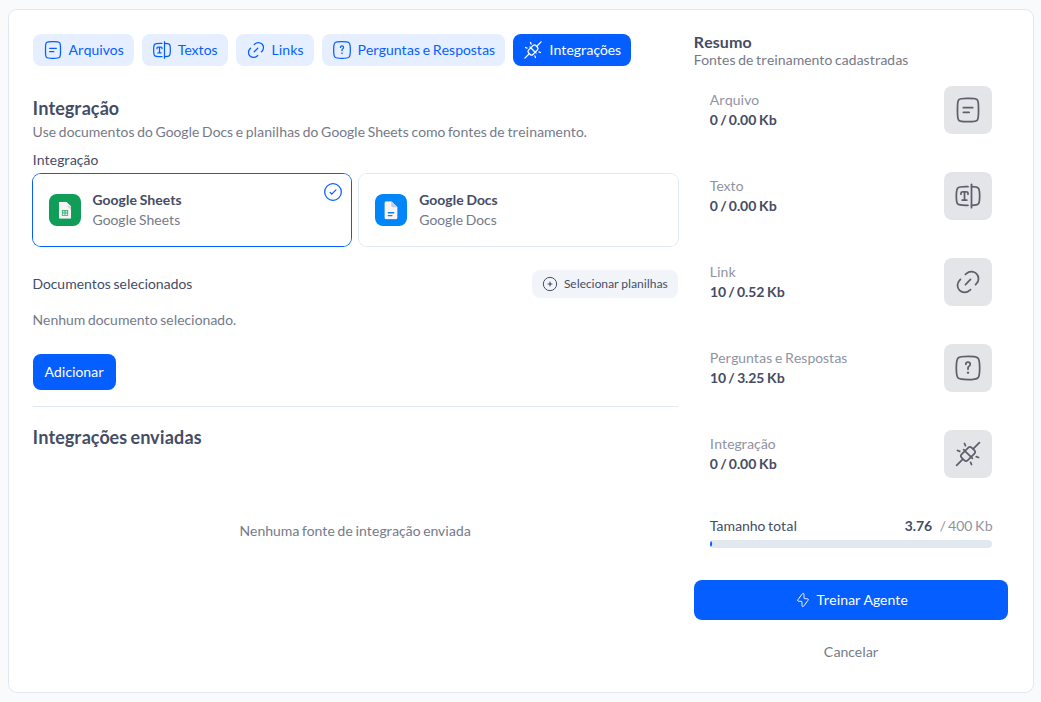
Task: Click 'Nenhuma fonte de integração enviada' message
Action: tap(355, 531)
